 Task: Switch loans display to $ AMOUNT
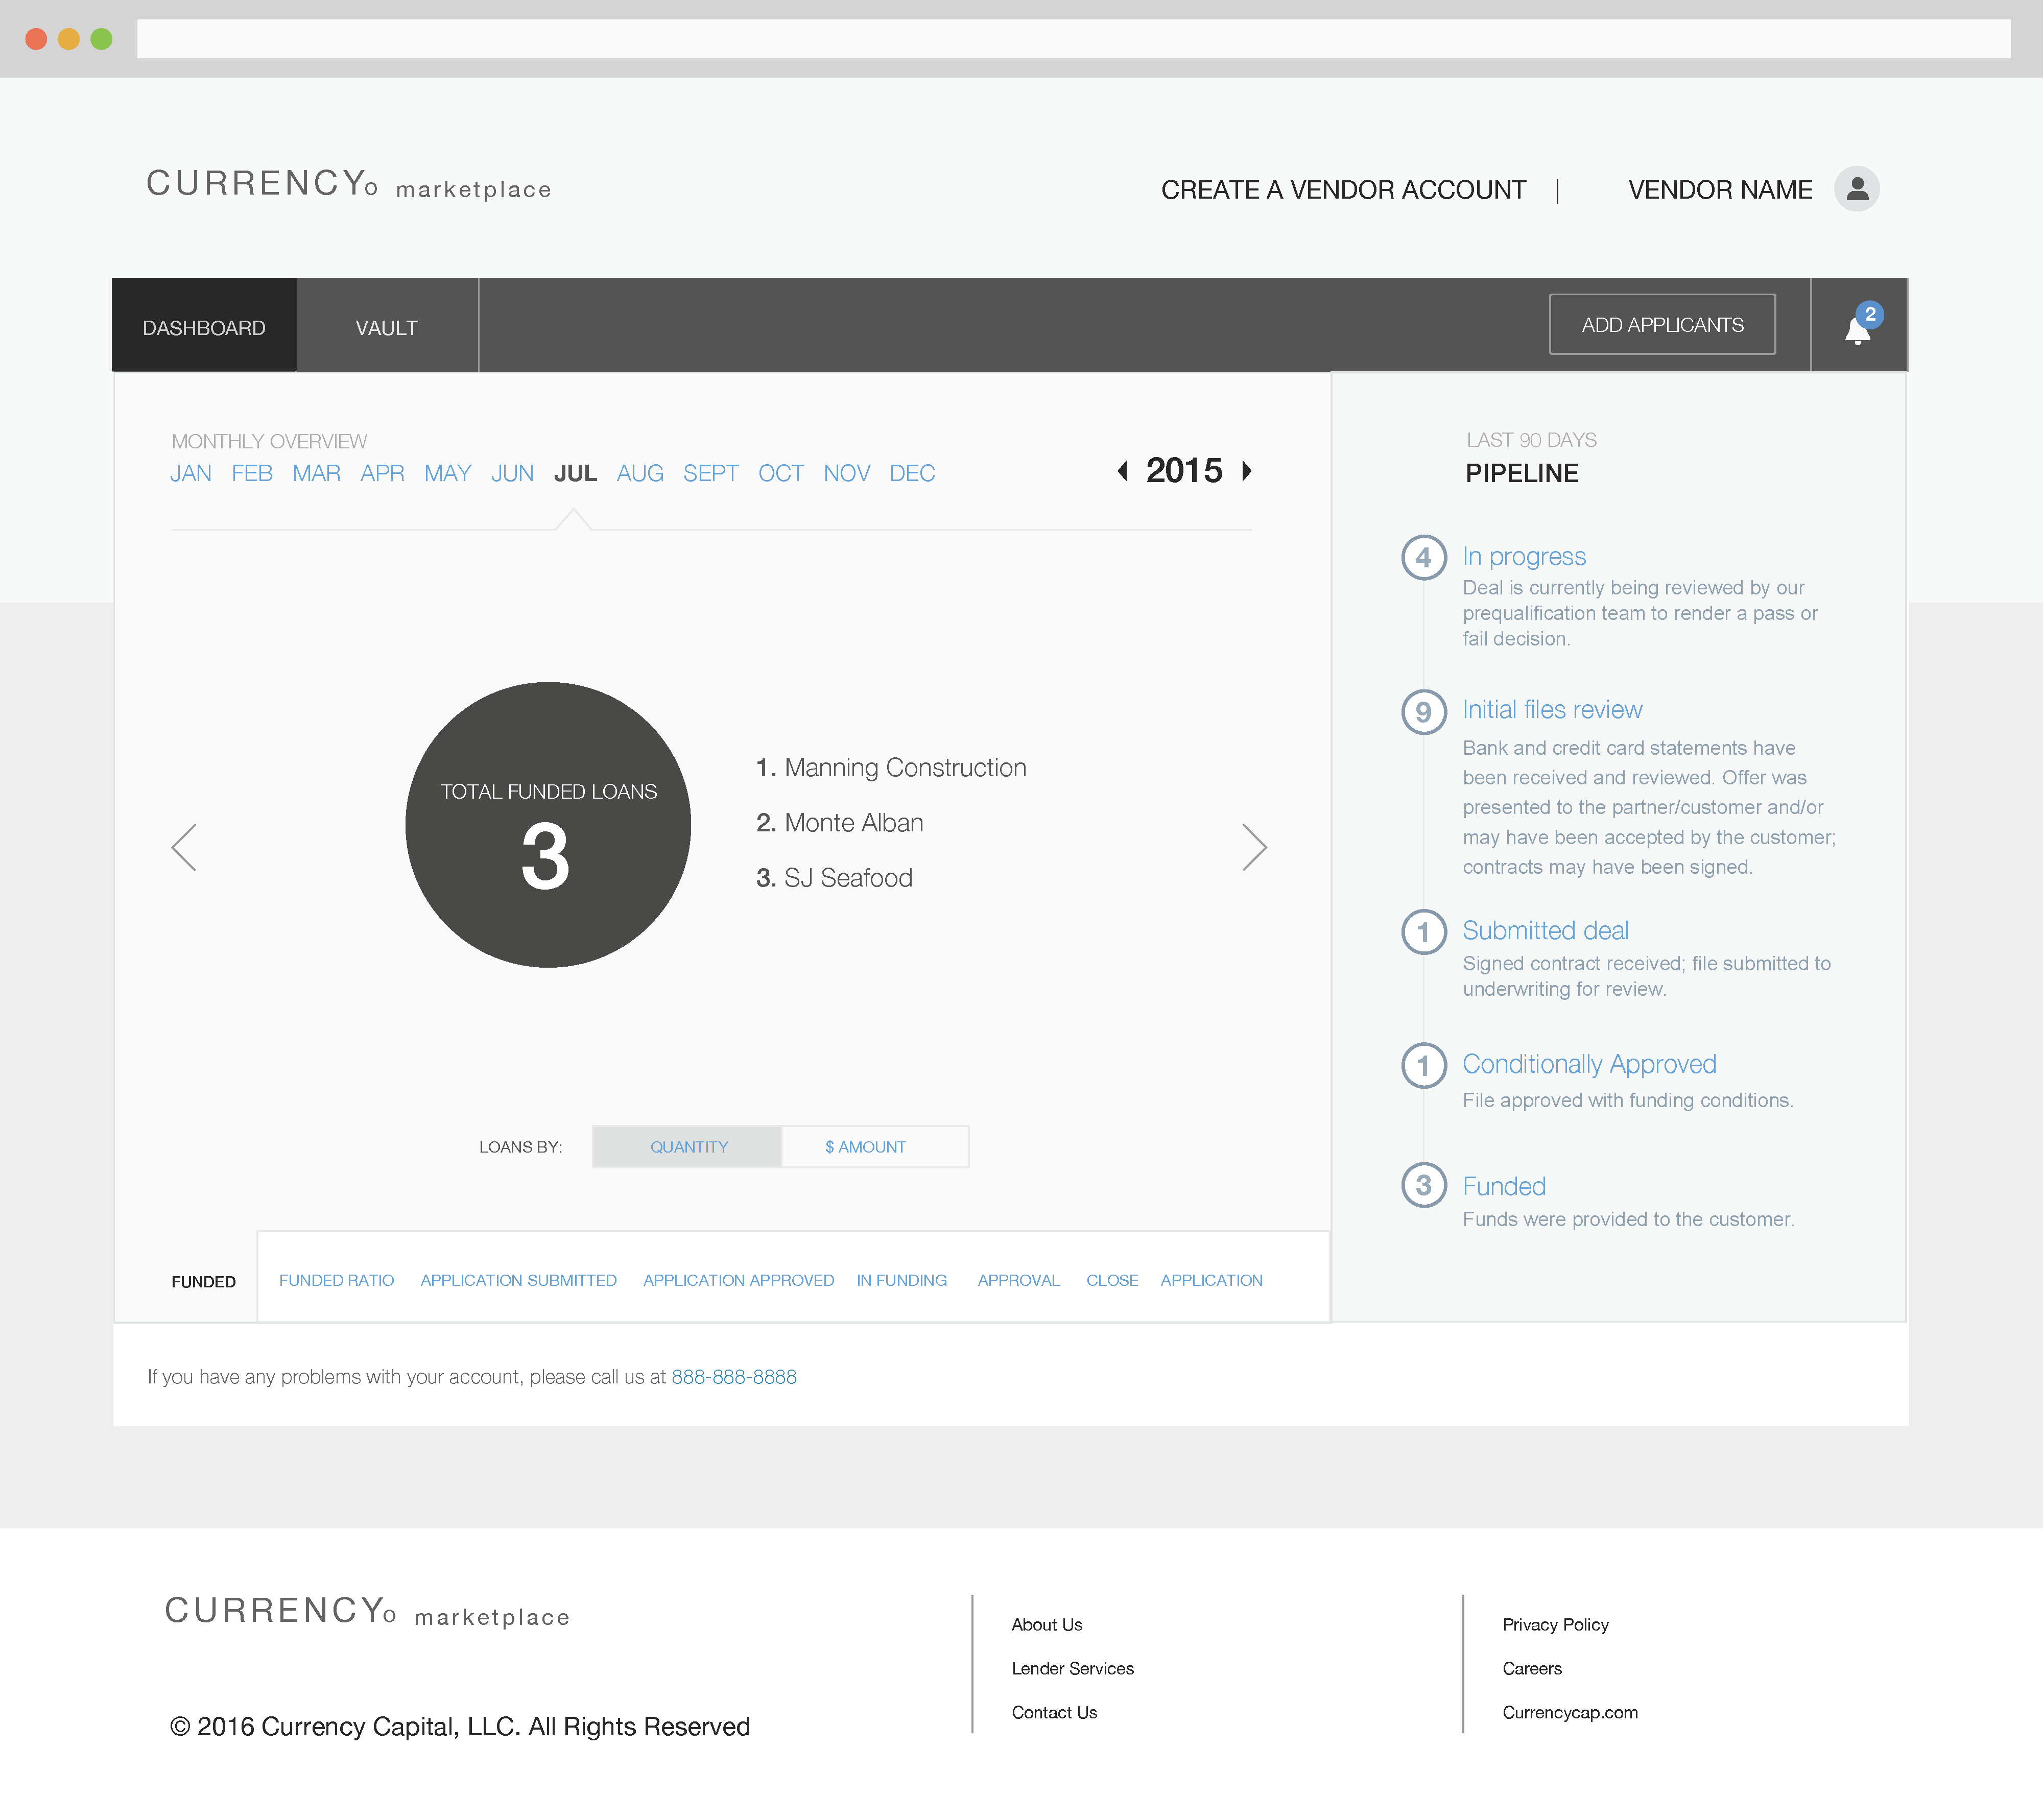click(864, 1146)
